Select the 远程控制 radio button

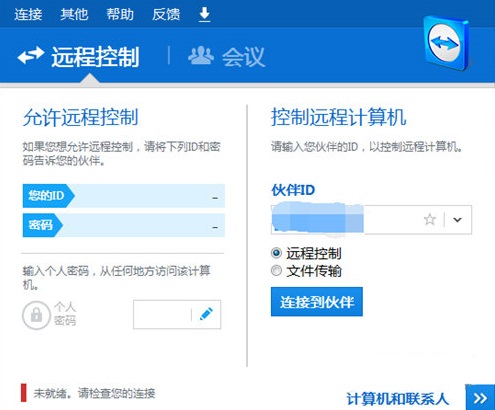(276, 253)
